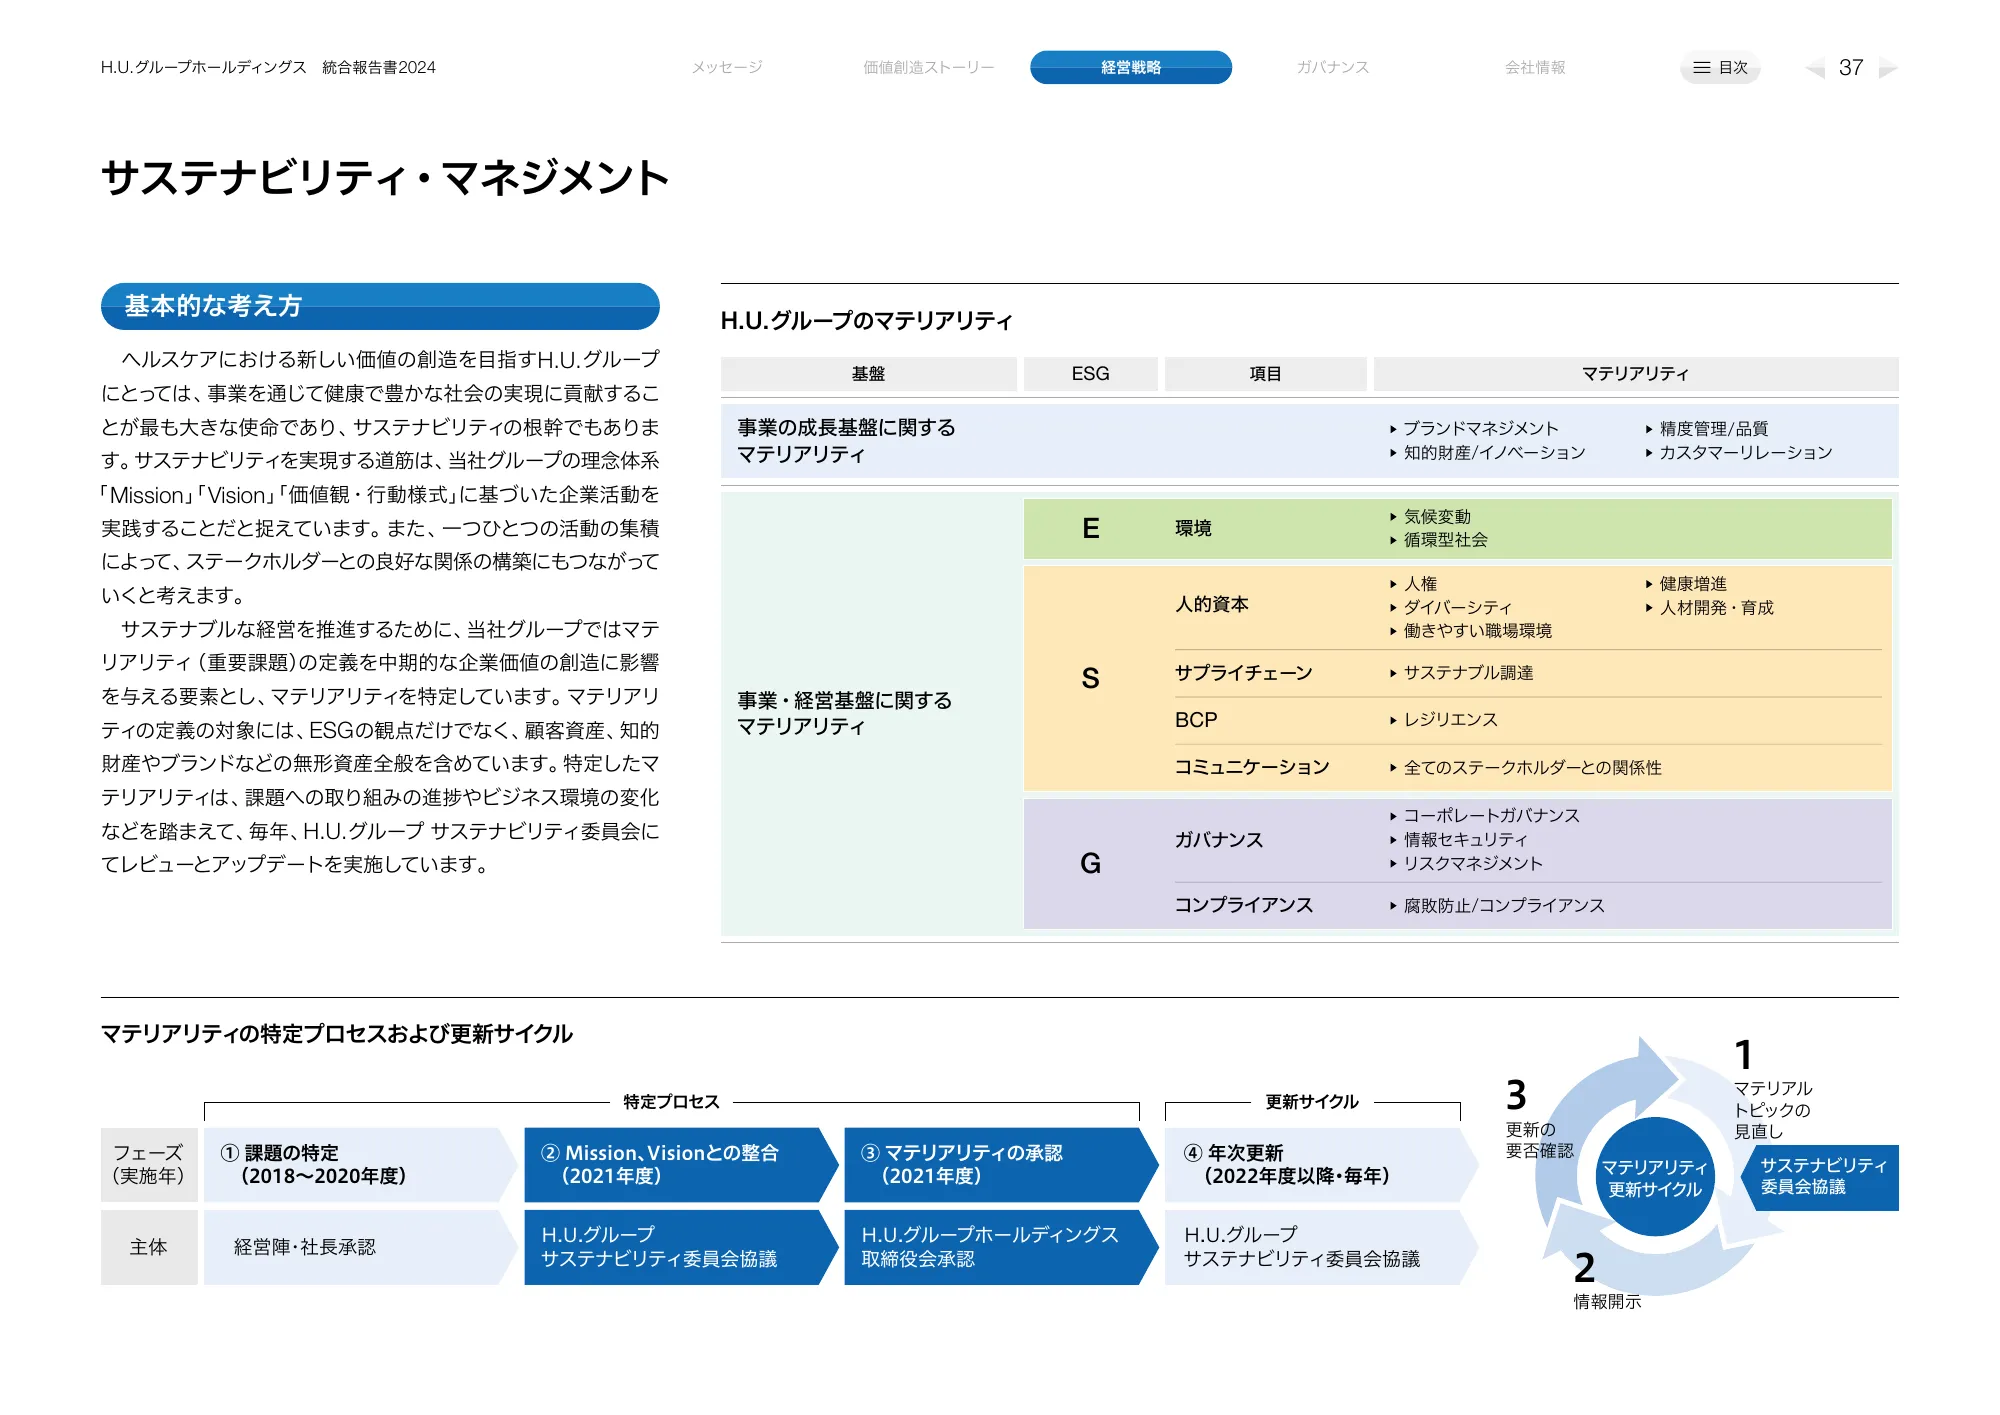Click the report title H.U.グループホールディングス 統合報告書2024
Viewport: 2000px width, 1415px height.
click(268, 67)
